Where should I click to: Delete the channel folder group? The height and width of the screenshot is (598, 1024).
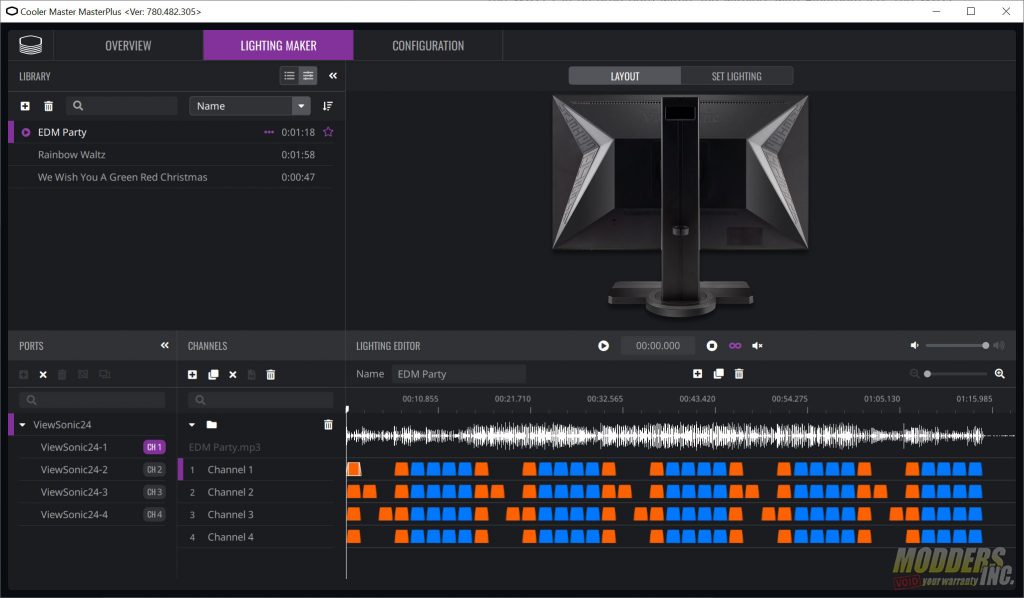(328, 424)
